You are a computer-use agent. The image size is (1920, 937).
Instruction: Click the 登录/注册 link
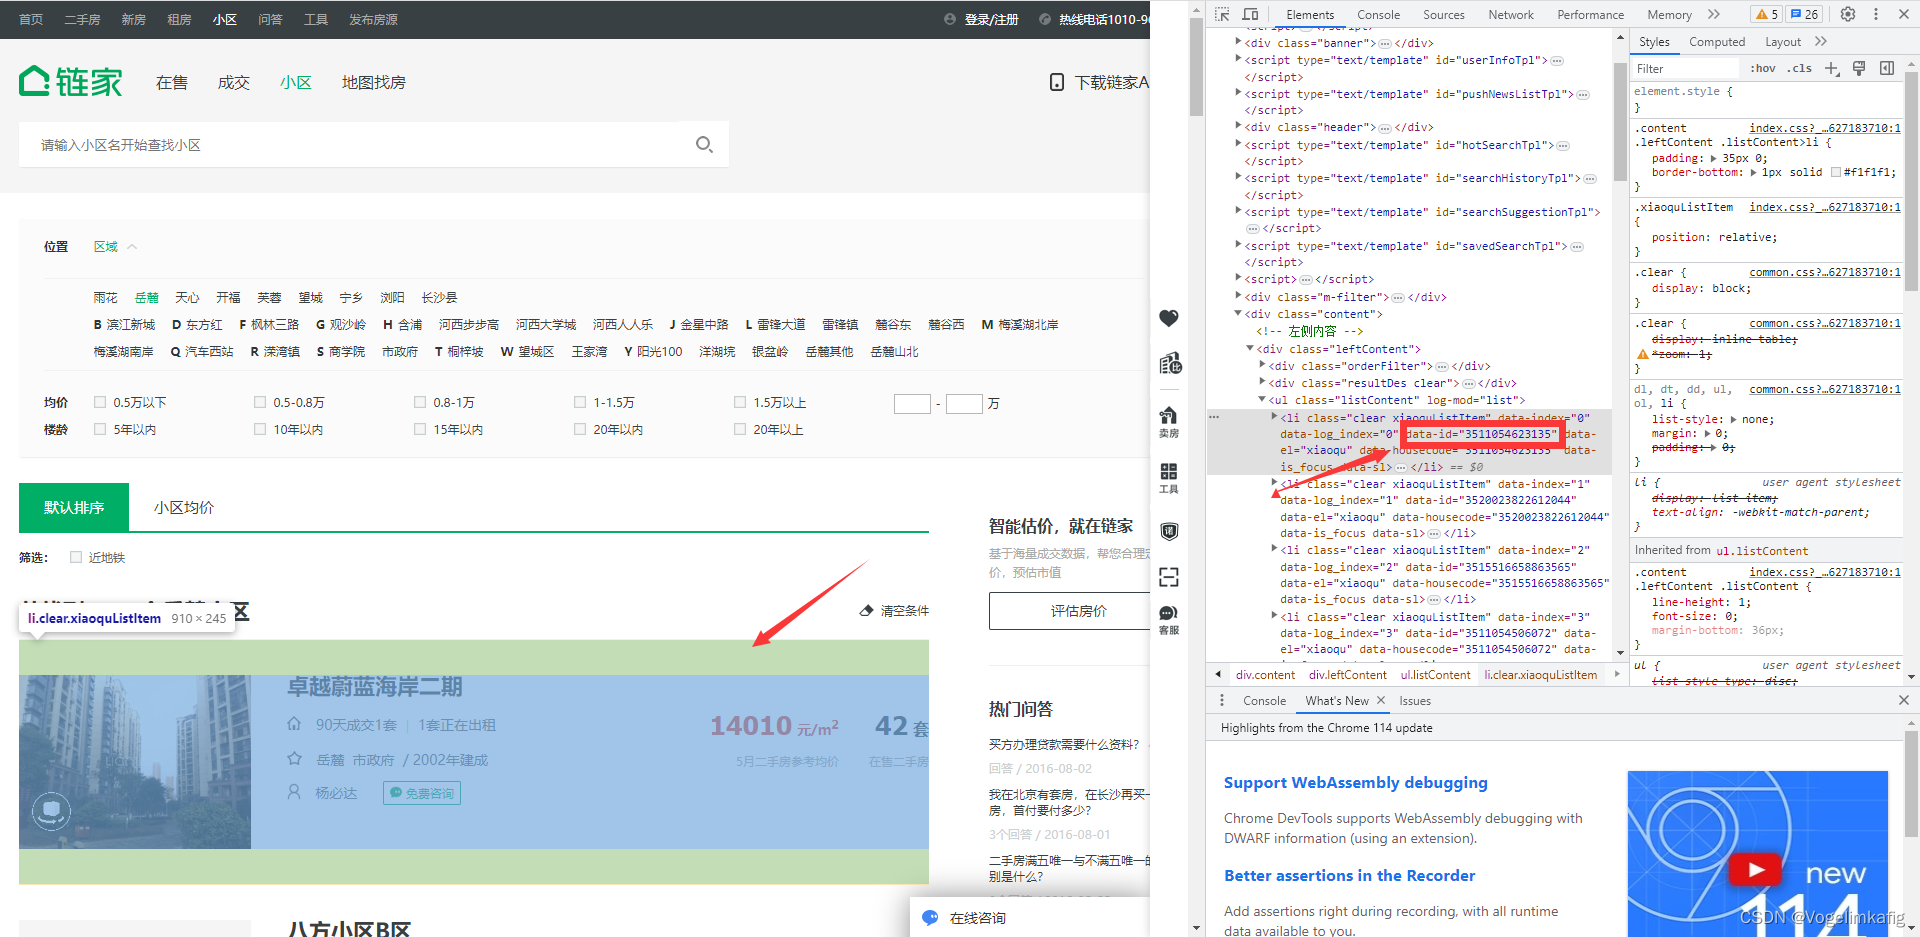(991, 19)
